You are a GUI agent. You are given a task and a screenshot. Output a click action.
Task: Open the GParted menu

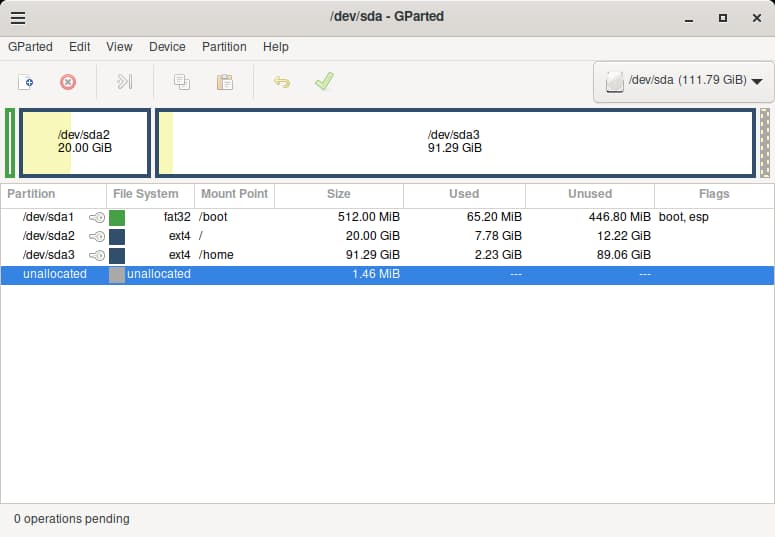tap(30, 47)
